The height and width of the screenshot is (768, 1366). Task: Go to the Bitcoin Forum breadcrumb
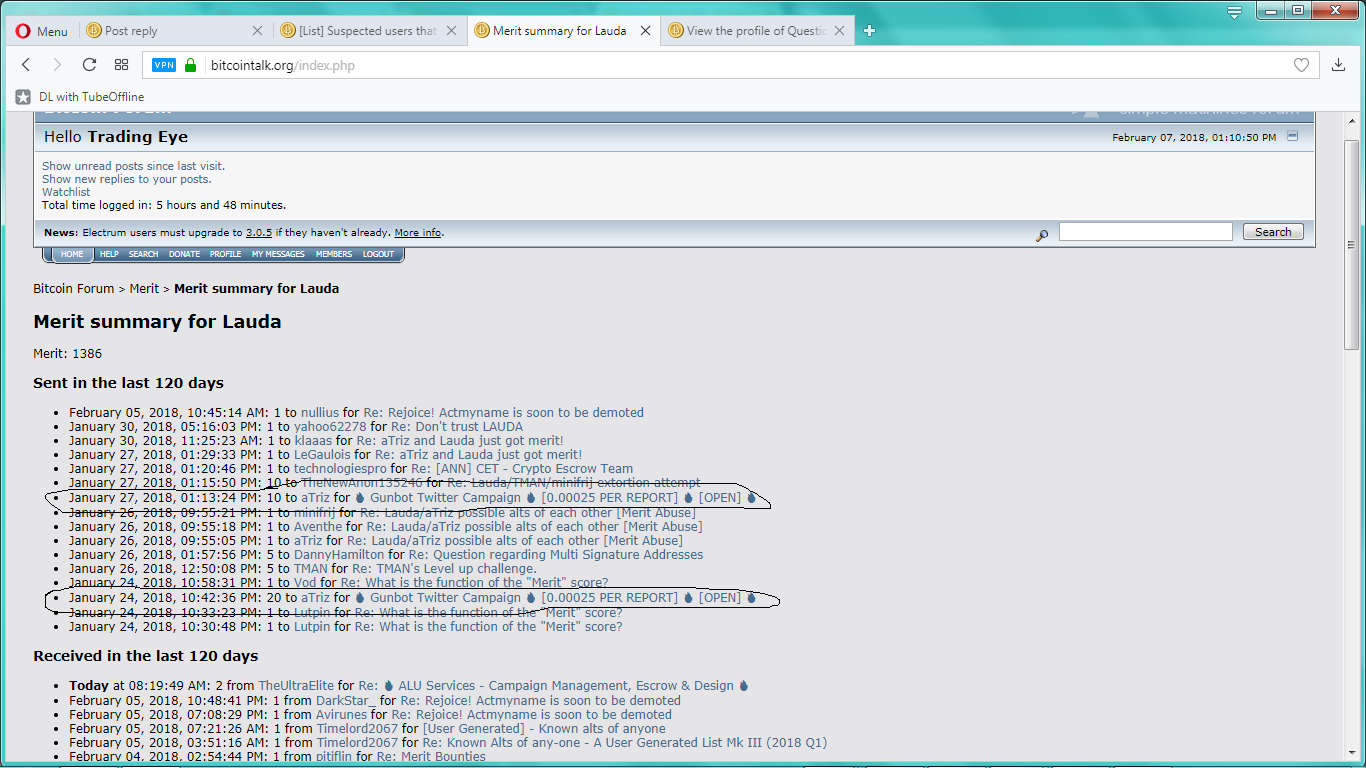click(x=74, y=288)
